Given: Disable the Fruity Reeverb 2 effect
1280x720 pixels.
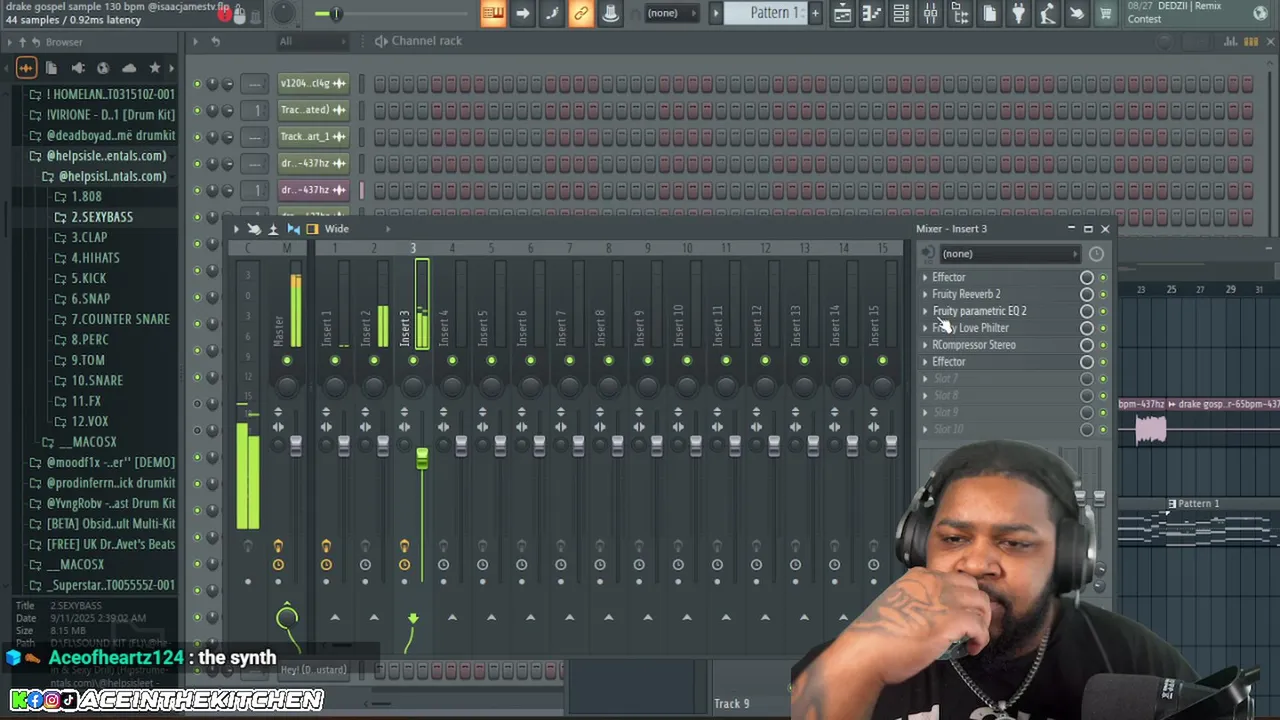Looking at the screenshot, I should click(x=1103, y=295).
